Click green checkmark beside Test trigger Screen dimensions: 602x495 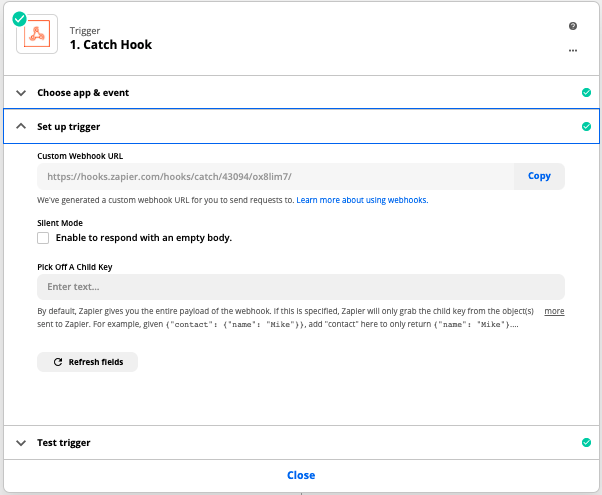pyautogui.click(x=586, y=442)
